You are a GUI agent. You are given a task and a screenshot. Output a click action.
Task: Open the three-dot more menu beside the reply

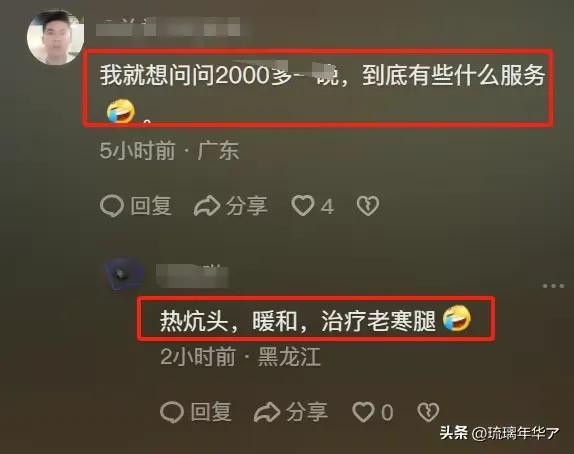554,286
